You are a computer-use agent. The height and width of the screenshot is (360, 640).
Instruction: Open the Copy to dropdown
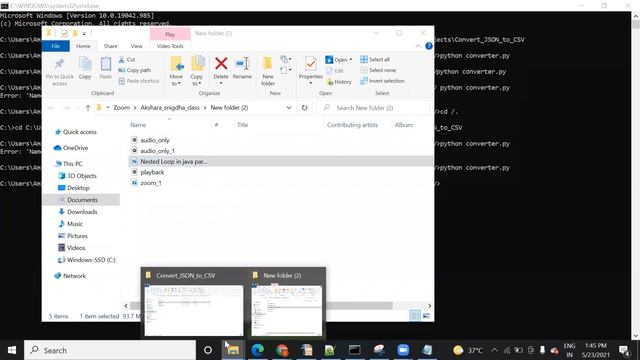[x=197, y=71]
